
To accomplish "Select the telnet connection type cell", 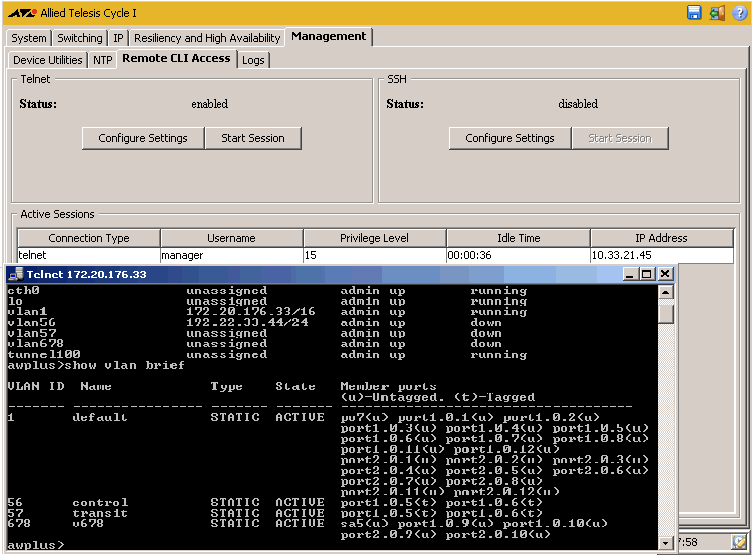I will click(x=89, y=255).
